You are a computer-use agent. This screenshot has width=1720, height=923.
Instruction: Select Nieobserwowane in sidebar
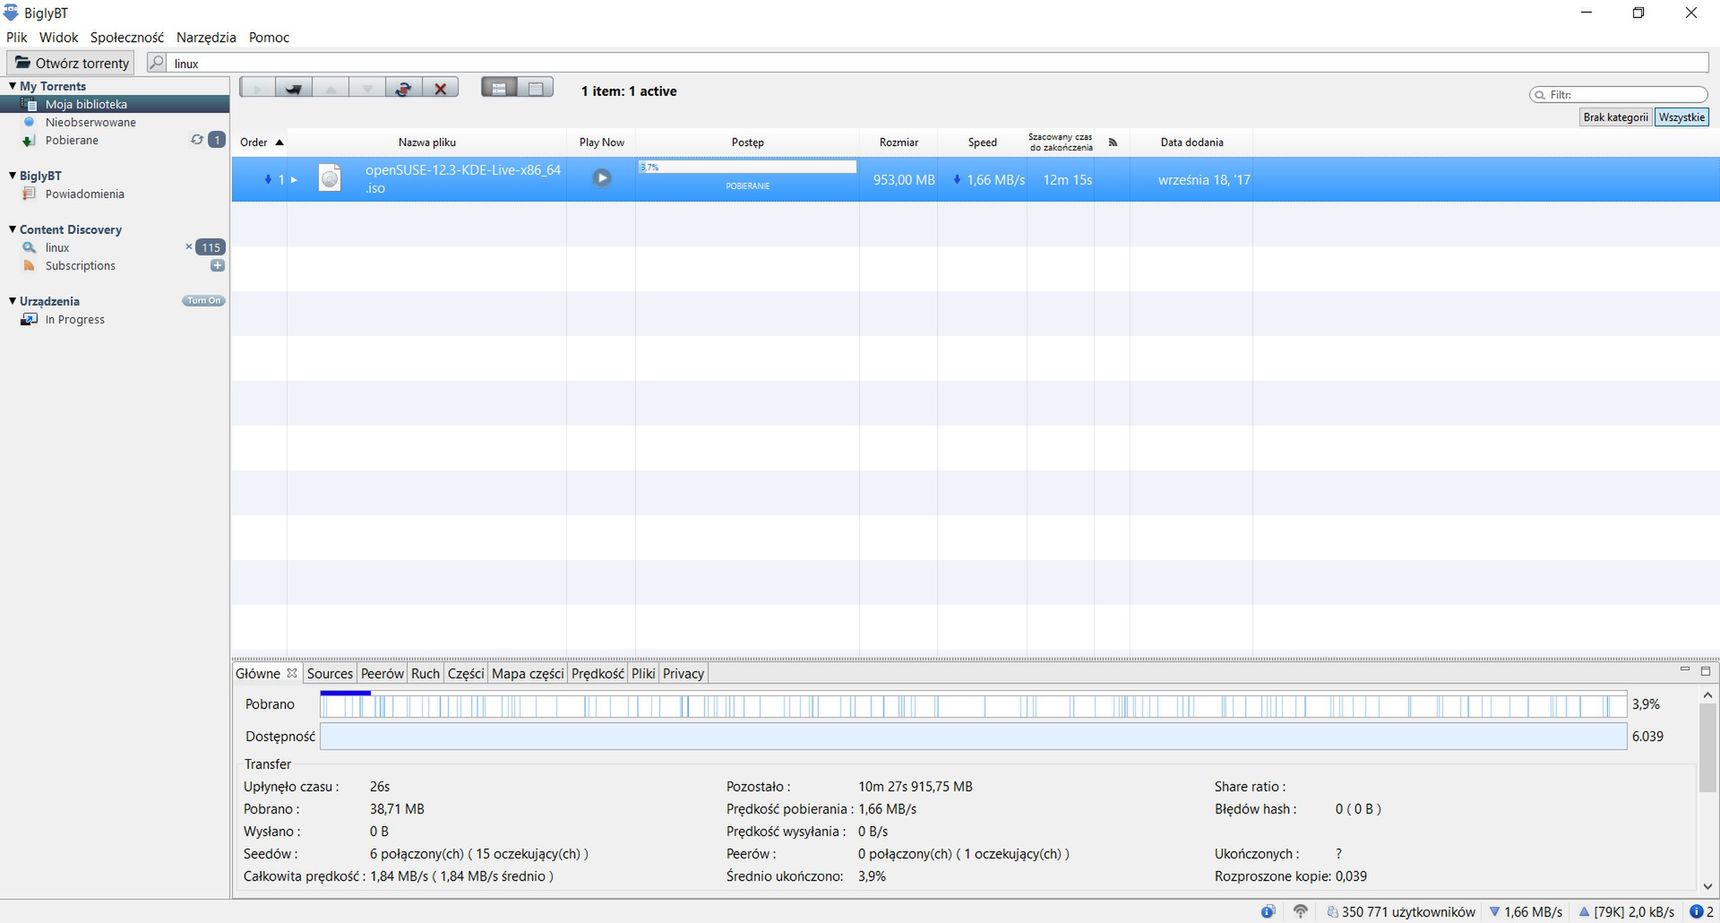[90, 122]
